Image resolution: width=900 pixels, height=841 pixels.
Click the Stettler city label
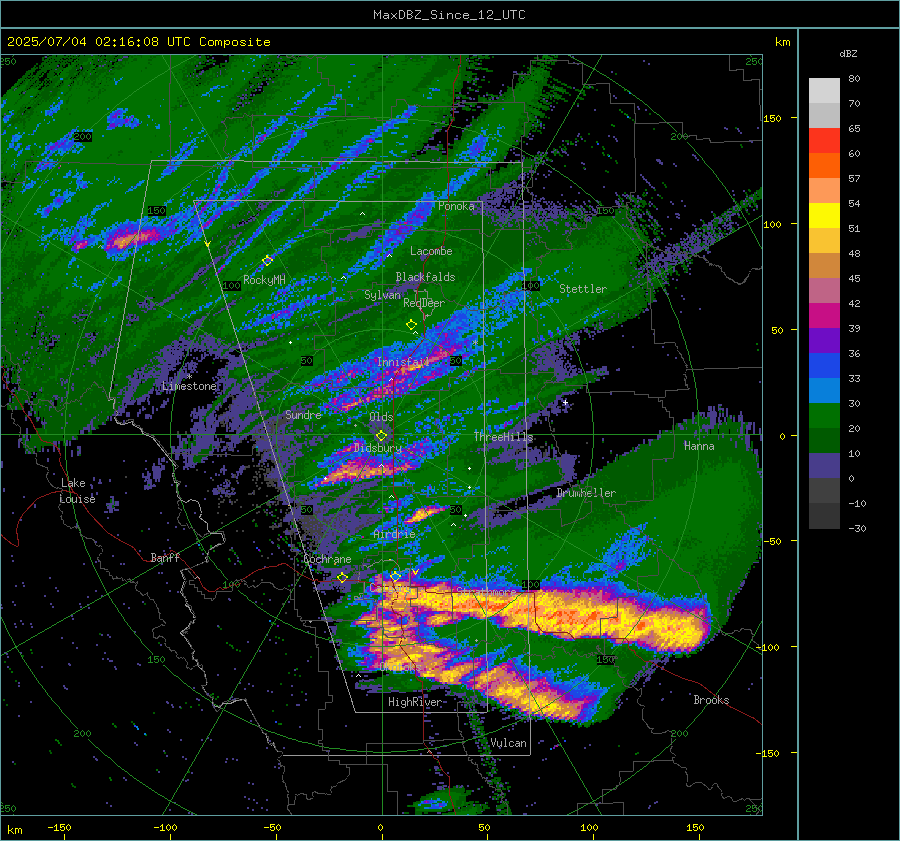[583, 289]
